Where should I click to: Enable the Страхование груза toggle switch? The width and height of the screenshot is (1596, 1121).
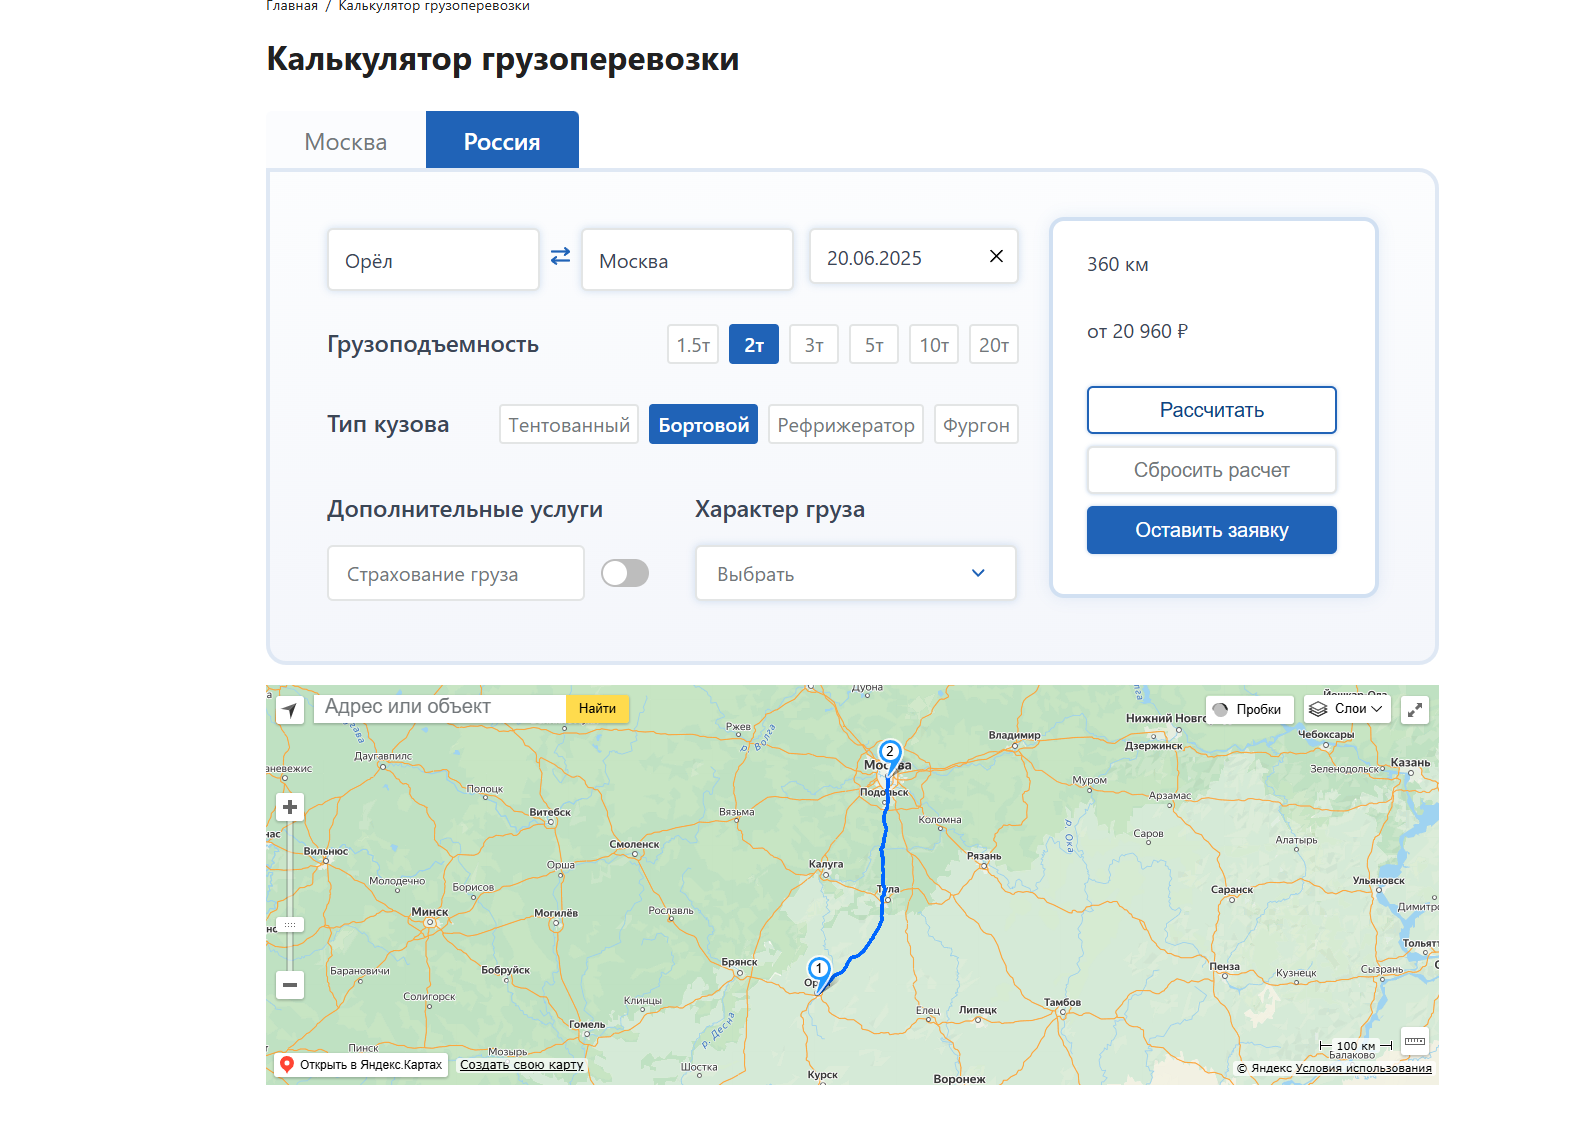coord(625,573)
